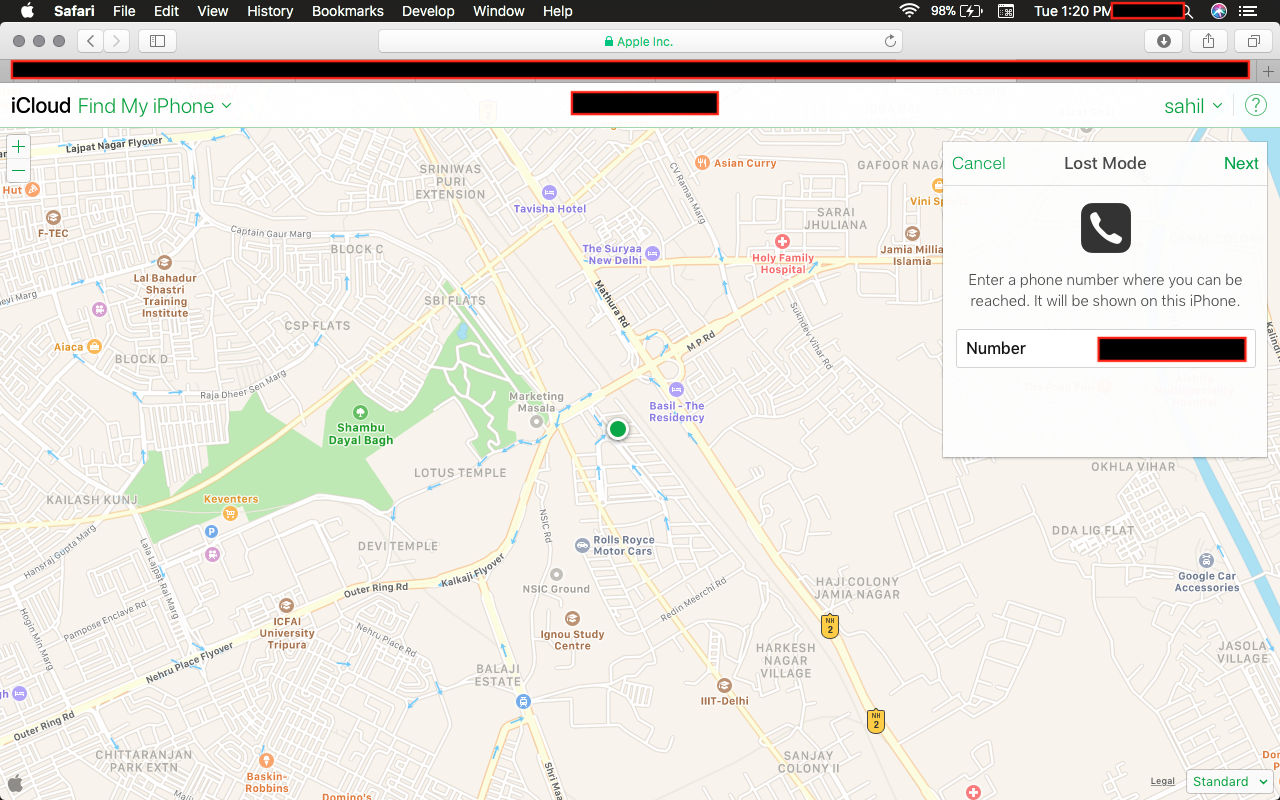Click the Safari forward navigation arrow
The width and height of the screenshot is (1280, 800).
pos(117,41)
